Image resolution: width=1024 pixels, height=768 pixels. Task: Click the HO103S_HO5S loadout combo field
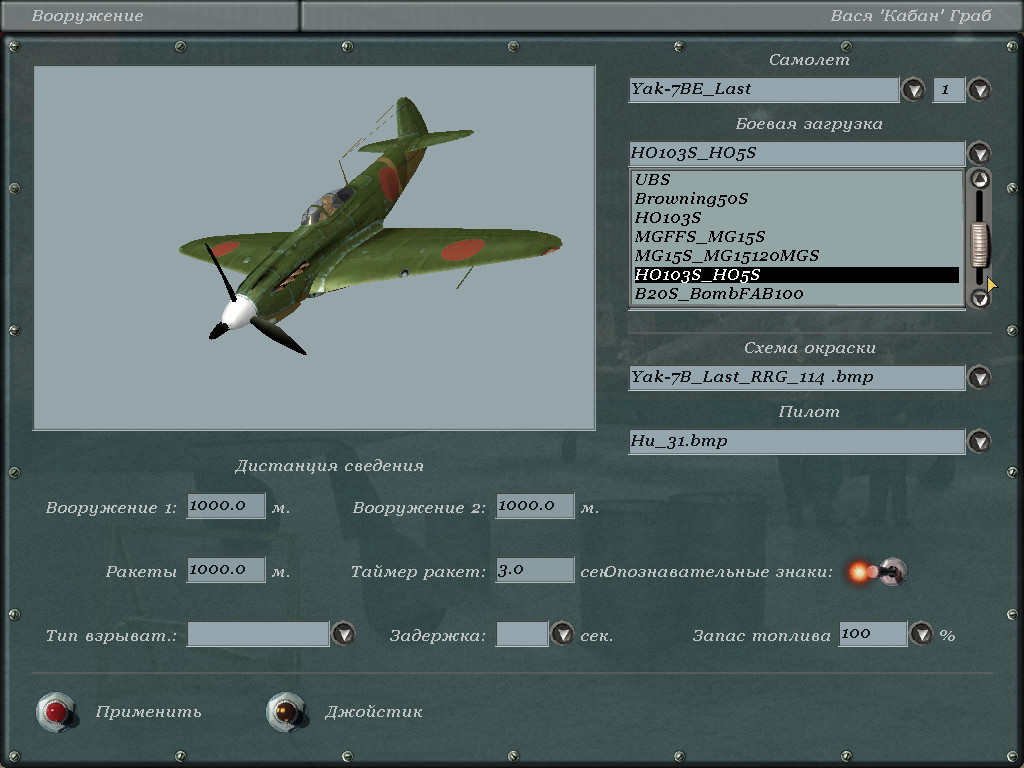pyautogui.click(x=797, y=153)
